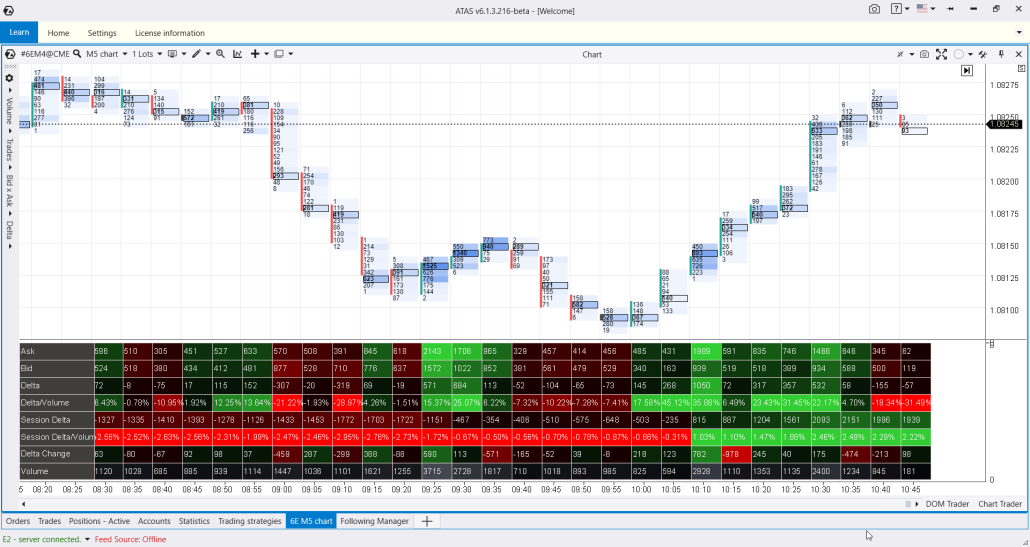
Task: Take a chart snapshot with the camera icon
Action: point(924,54)
